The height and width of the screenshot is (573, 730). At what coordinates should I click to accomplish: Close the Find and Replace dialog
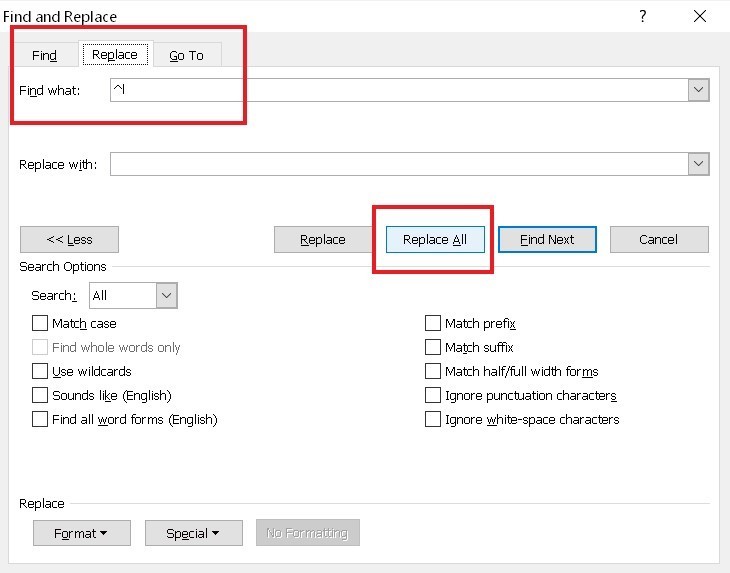click(699, 16)
